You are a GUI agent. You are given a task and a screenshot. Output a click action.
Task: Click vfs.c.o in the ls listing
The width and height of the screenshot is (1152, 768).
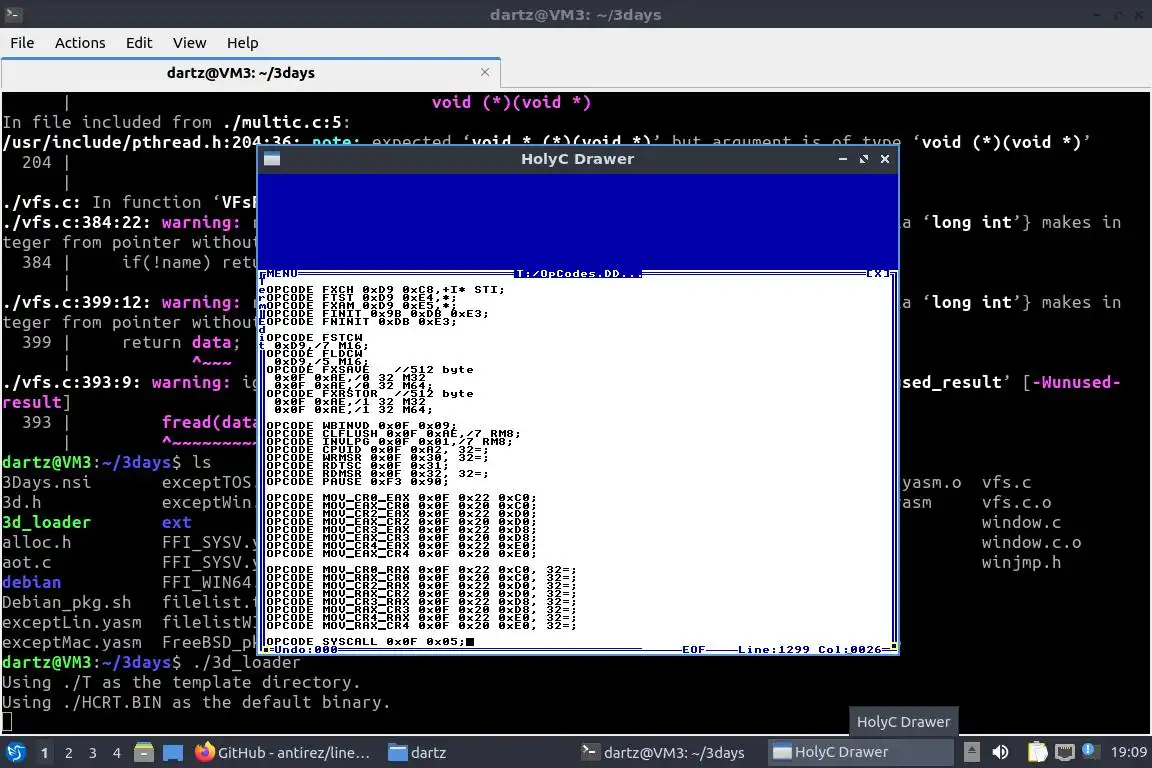pos(1017,503)
